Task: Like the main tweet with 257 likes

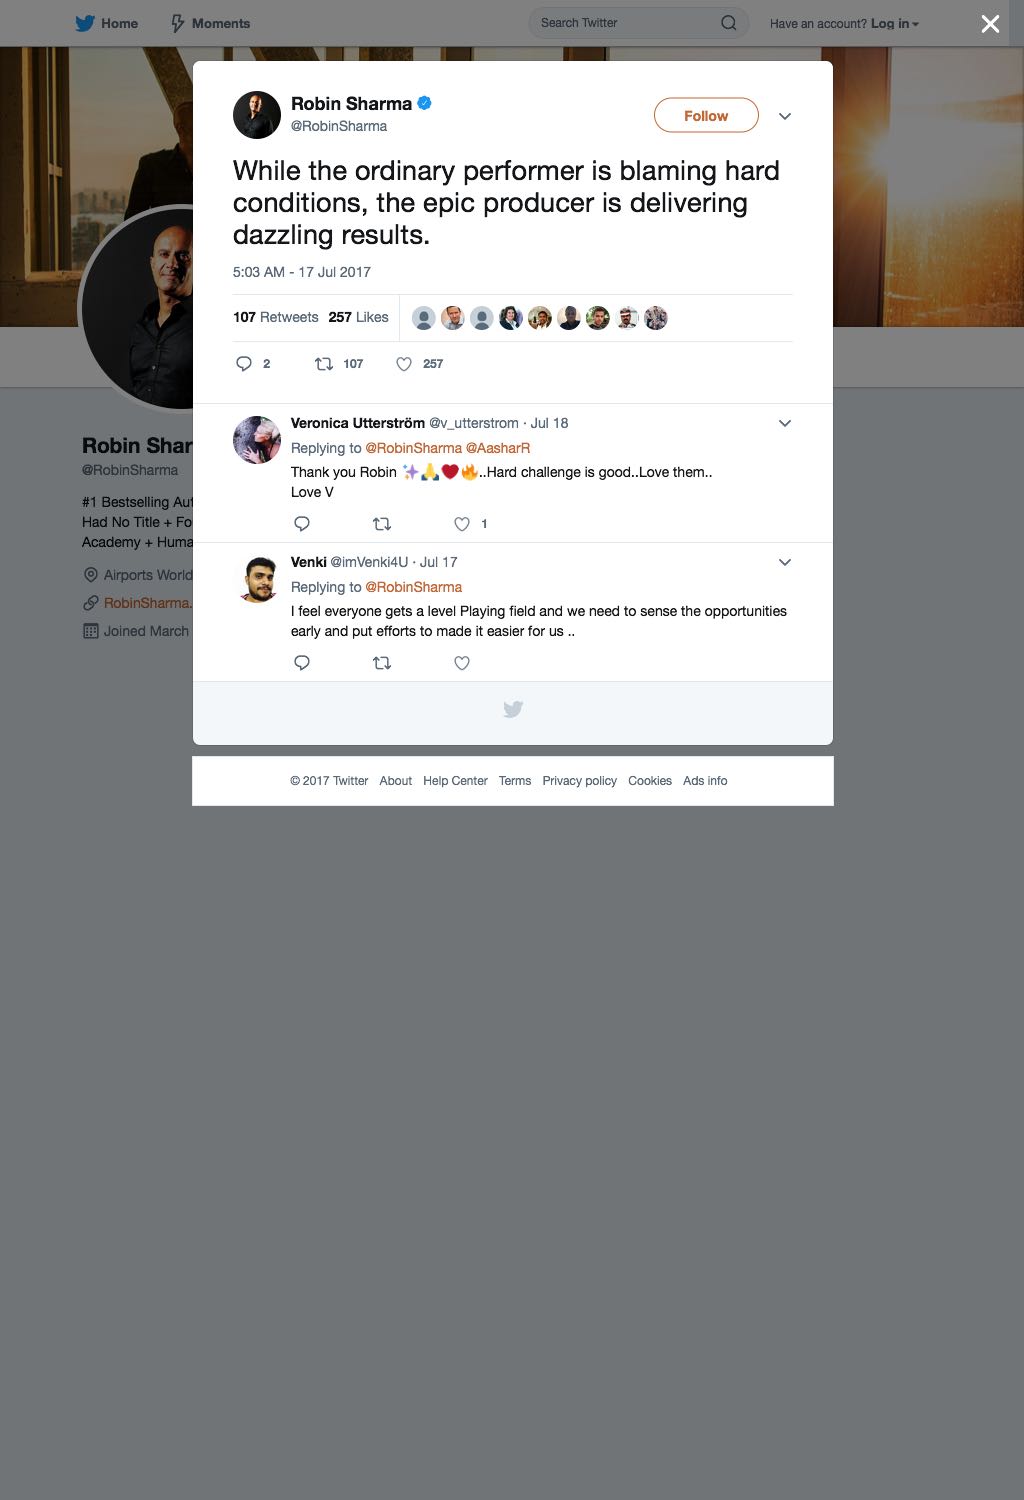Action: point(404,364)
